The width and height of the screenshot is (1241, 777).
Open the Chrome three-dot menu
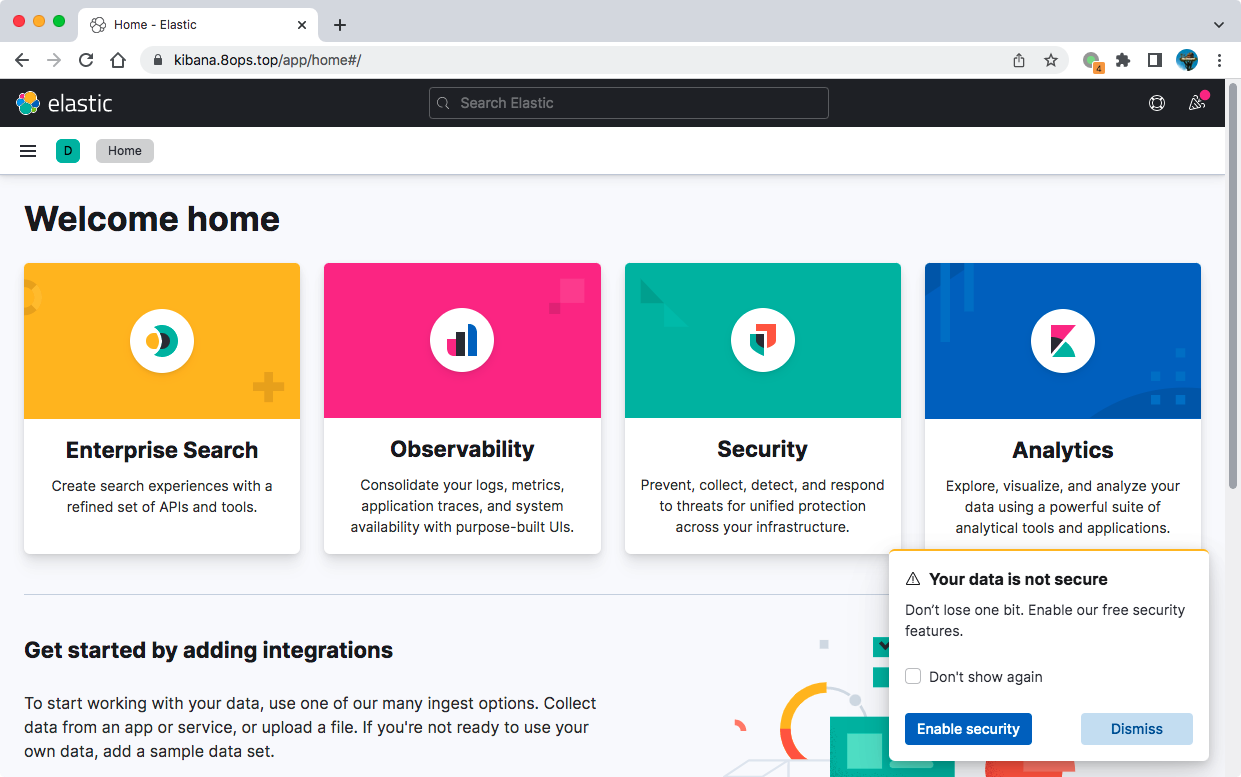(x=1220, y=60)
